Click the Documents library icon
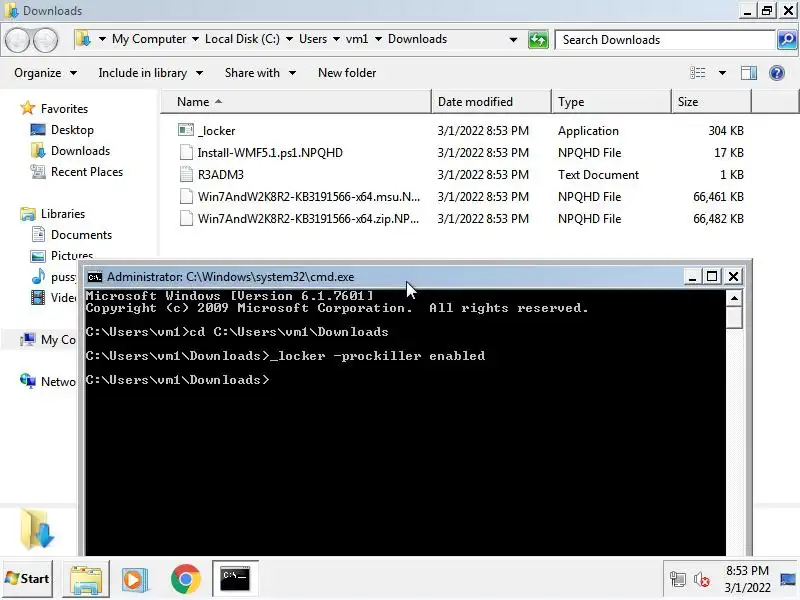The image size is (800, 600). tap(38, 235)
